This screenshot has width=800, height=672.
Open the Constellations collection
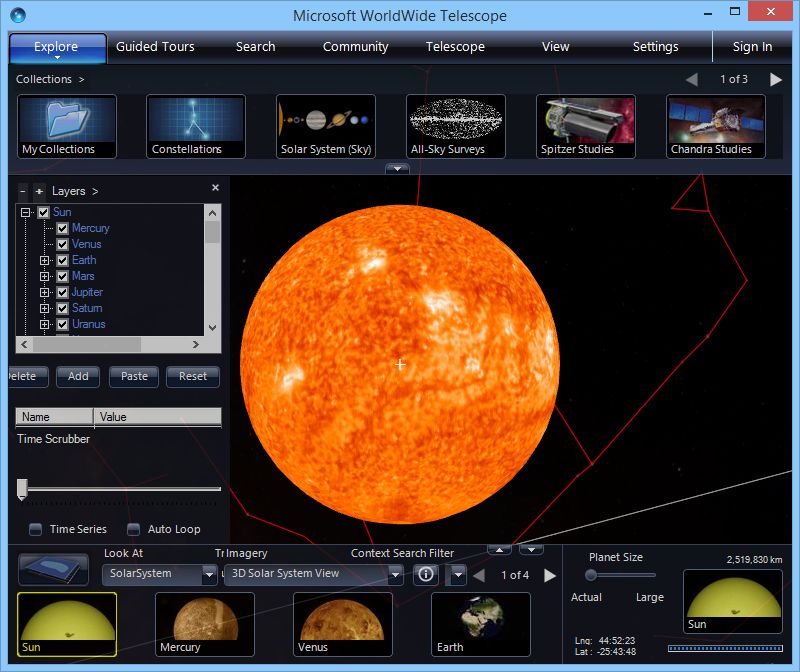(x=196, y=127)
